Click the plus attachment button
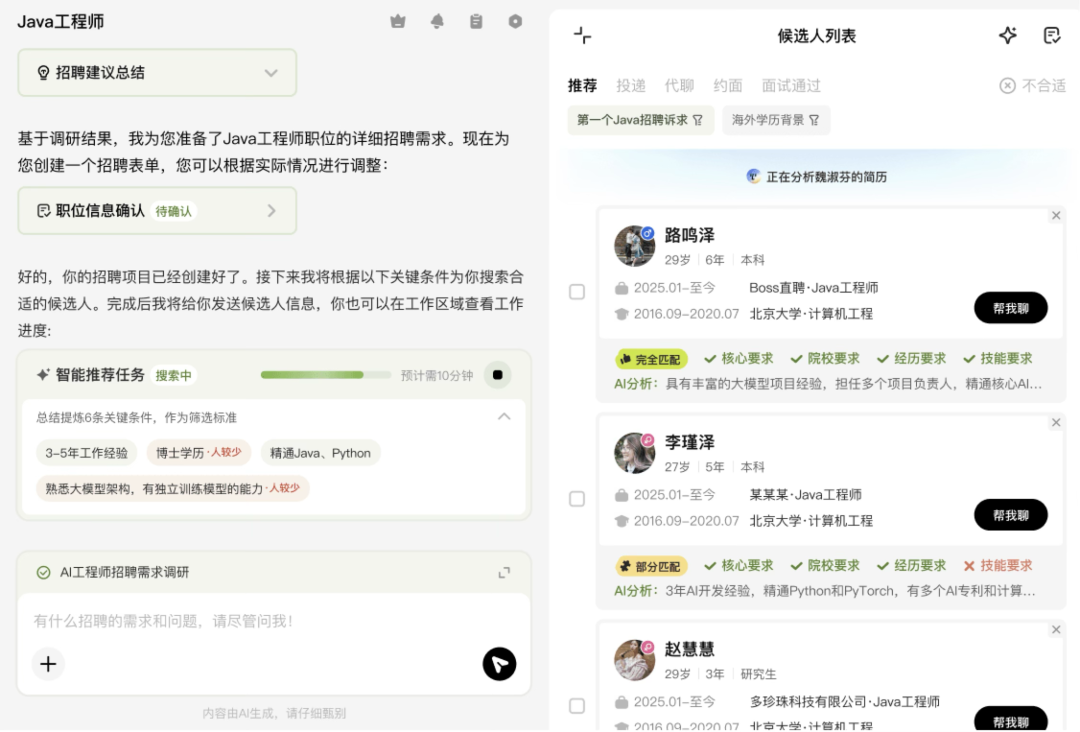This screenshot has height=732, width=1080. (x=48, y=664)
